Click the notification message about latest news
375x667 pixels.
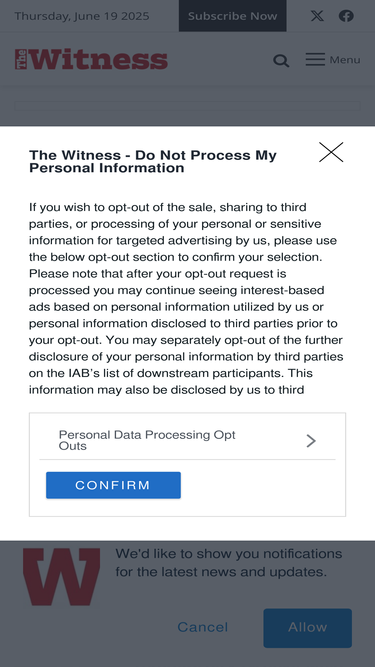tap(229, 562)
